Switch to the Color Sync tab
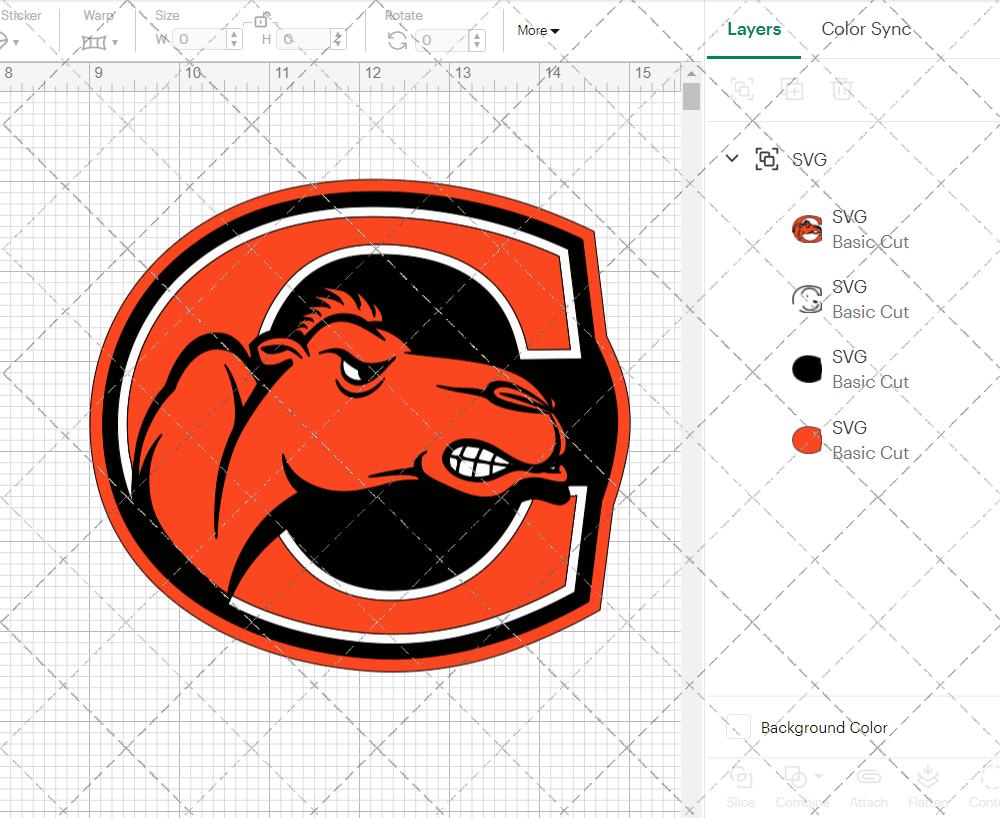 [x=866, y=29]
